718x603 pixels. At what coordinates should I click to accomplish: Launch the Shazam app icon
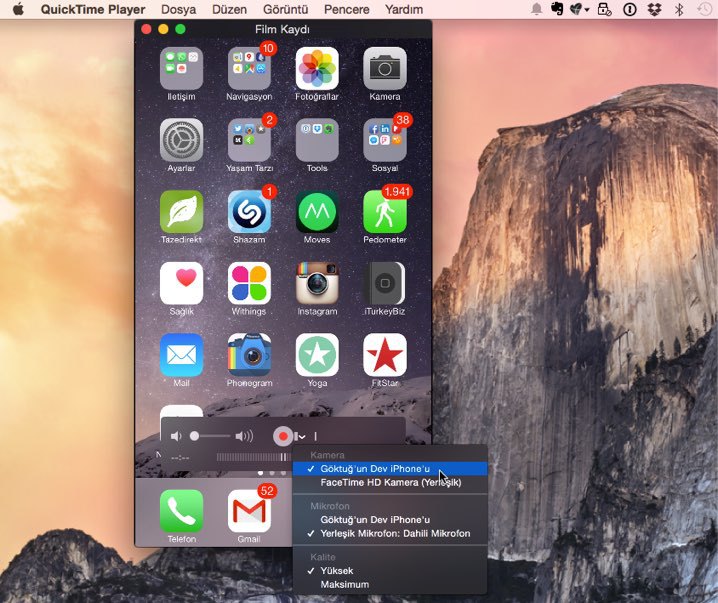tap(249, 212)
